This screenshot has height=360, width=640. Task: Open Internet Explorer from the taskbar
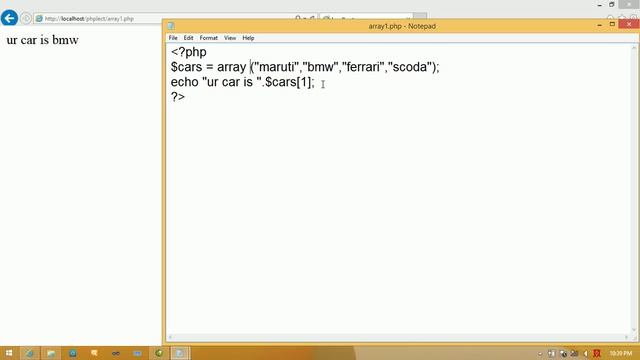tap(30, 353)
